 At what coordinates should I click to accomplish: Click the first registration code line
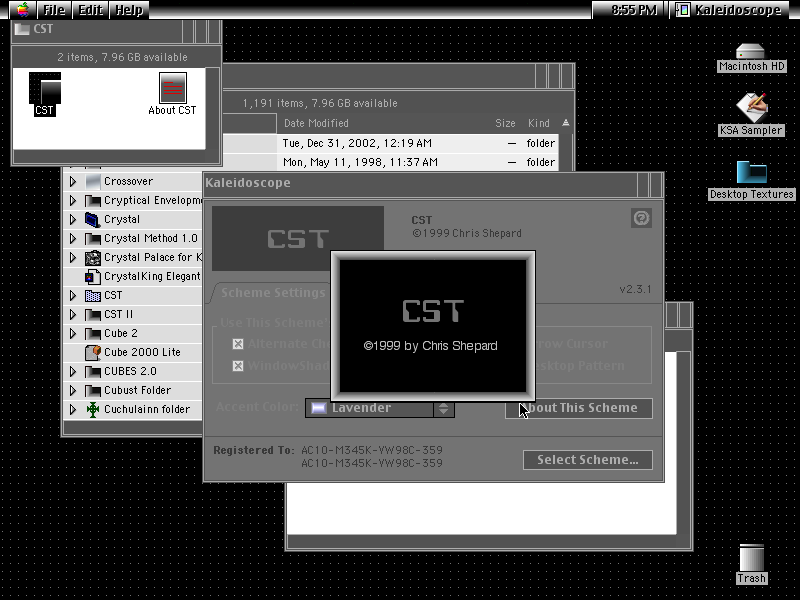click(x=372, y=450)
